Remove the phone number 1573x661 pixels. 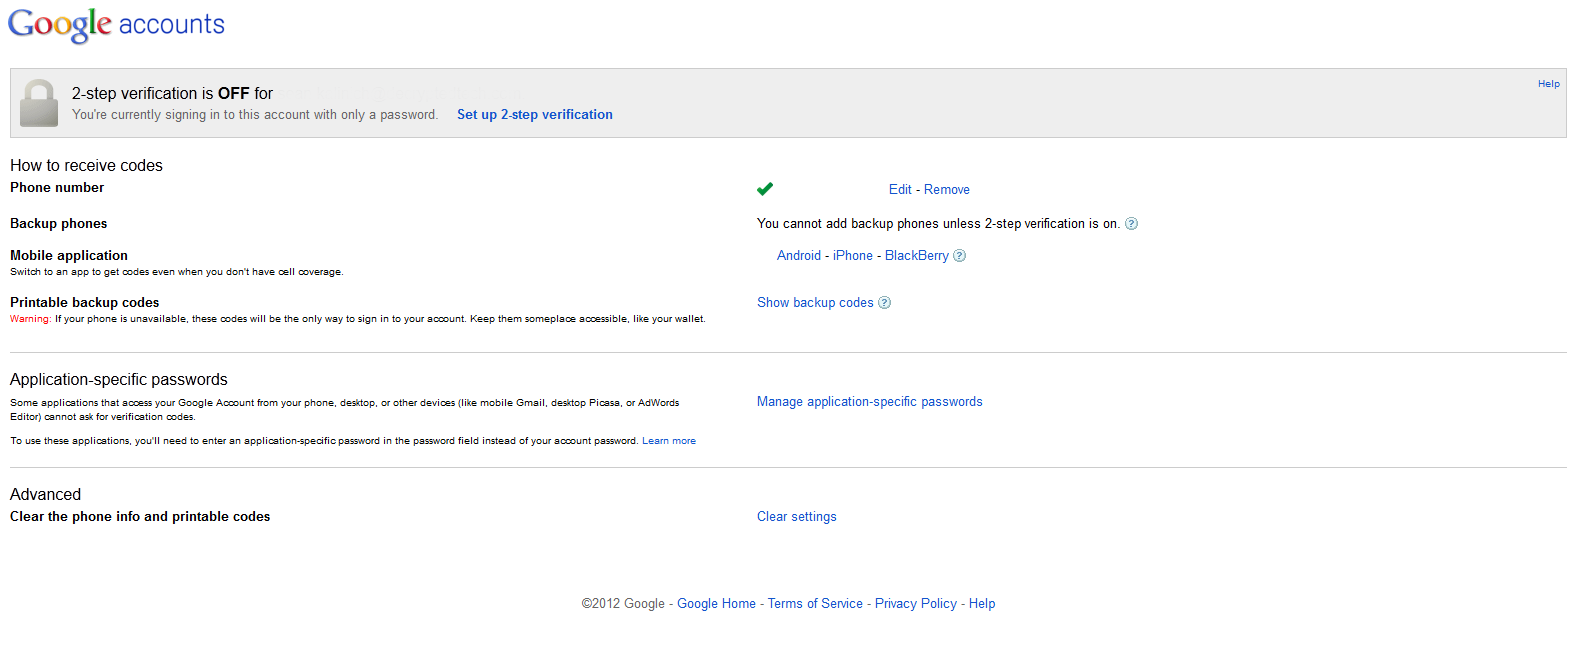[x=947, y=190]
